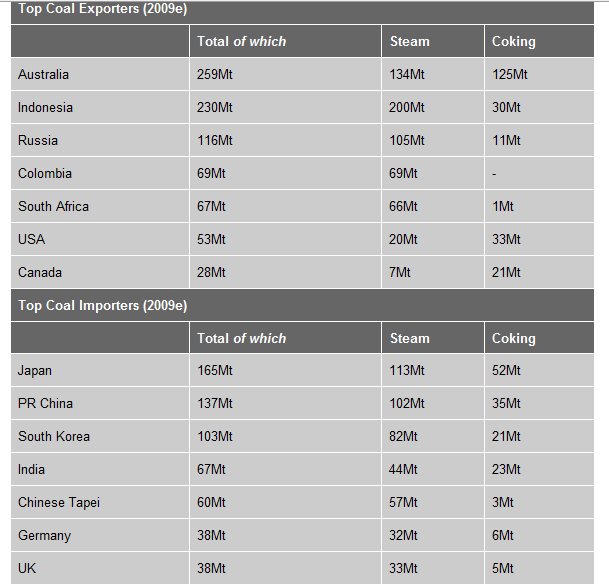609x585 pixels.
Task: Click the India country cell
Action: [100, 469]
